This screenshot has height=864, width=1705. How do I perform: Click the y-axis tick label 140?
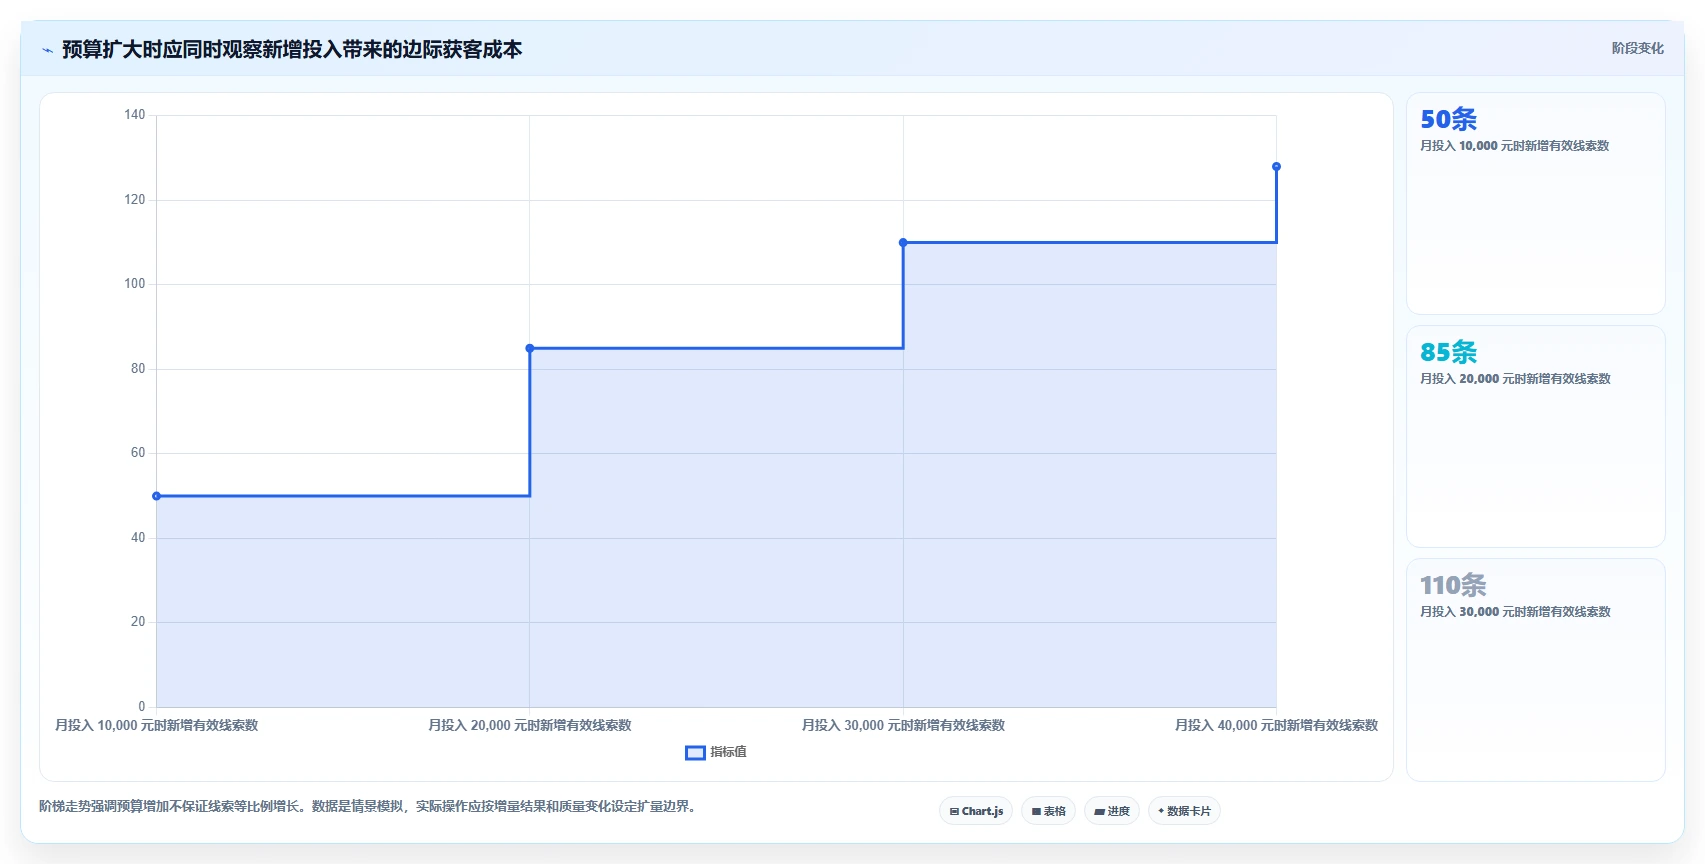coord(134,115)
